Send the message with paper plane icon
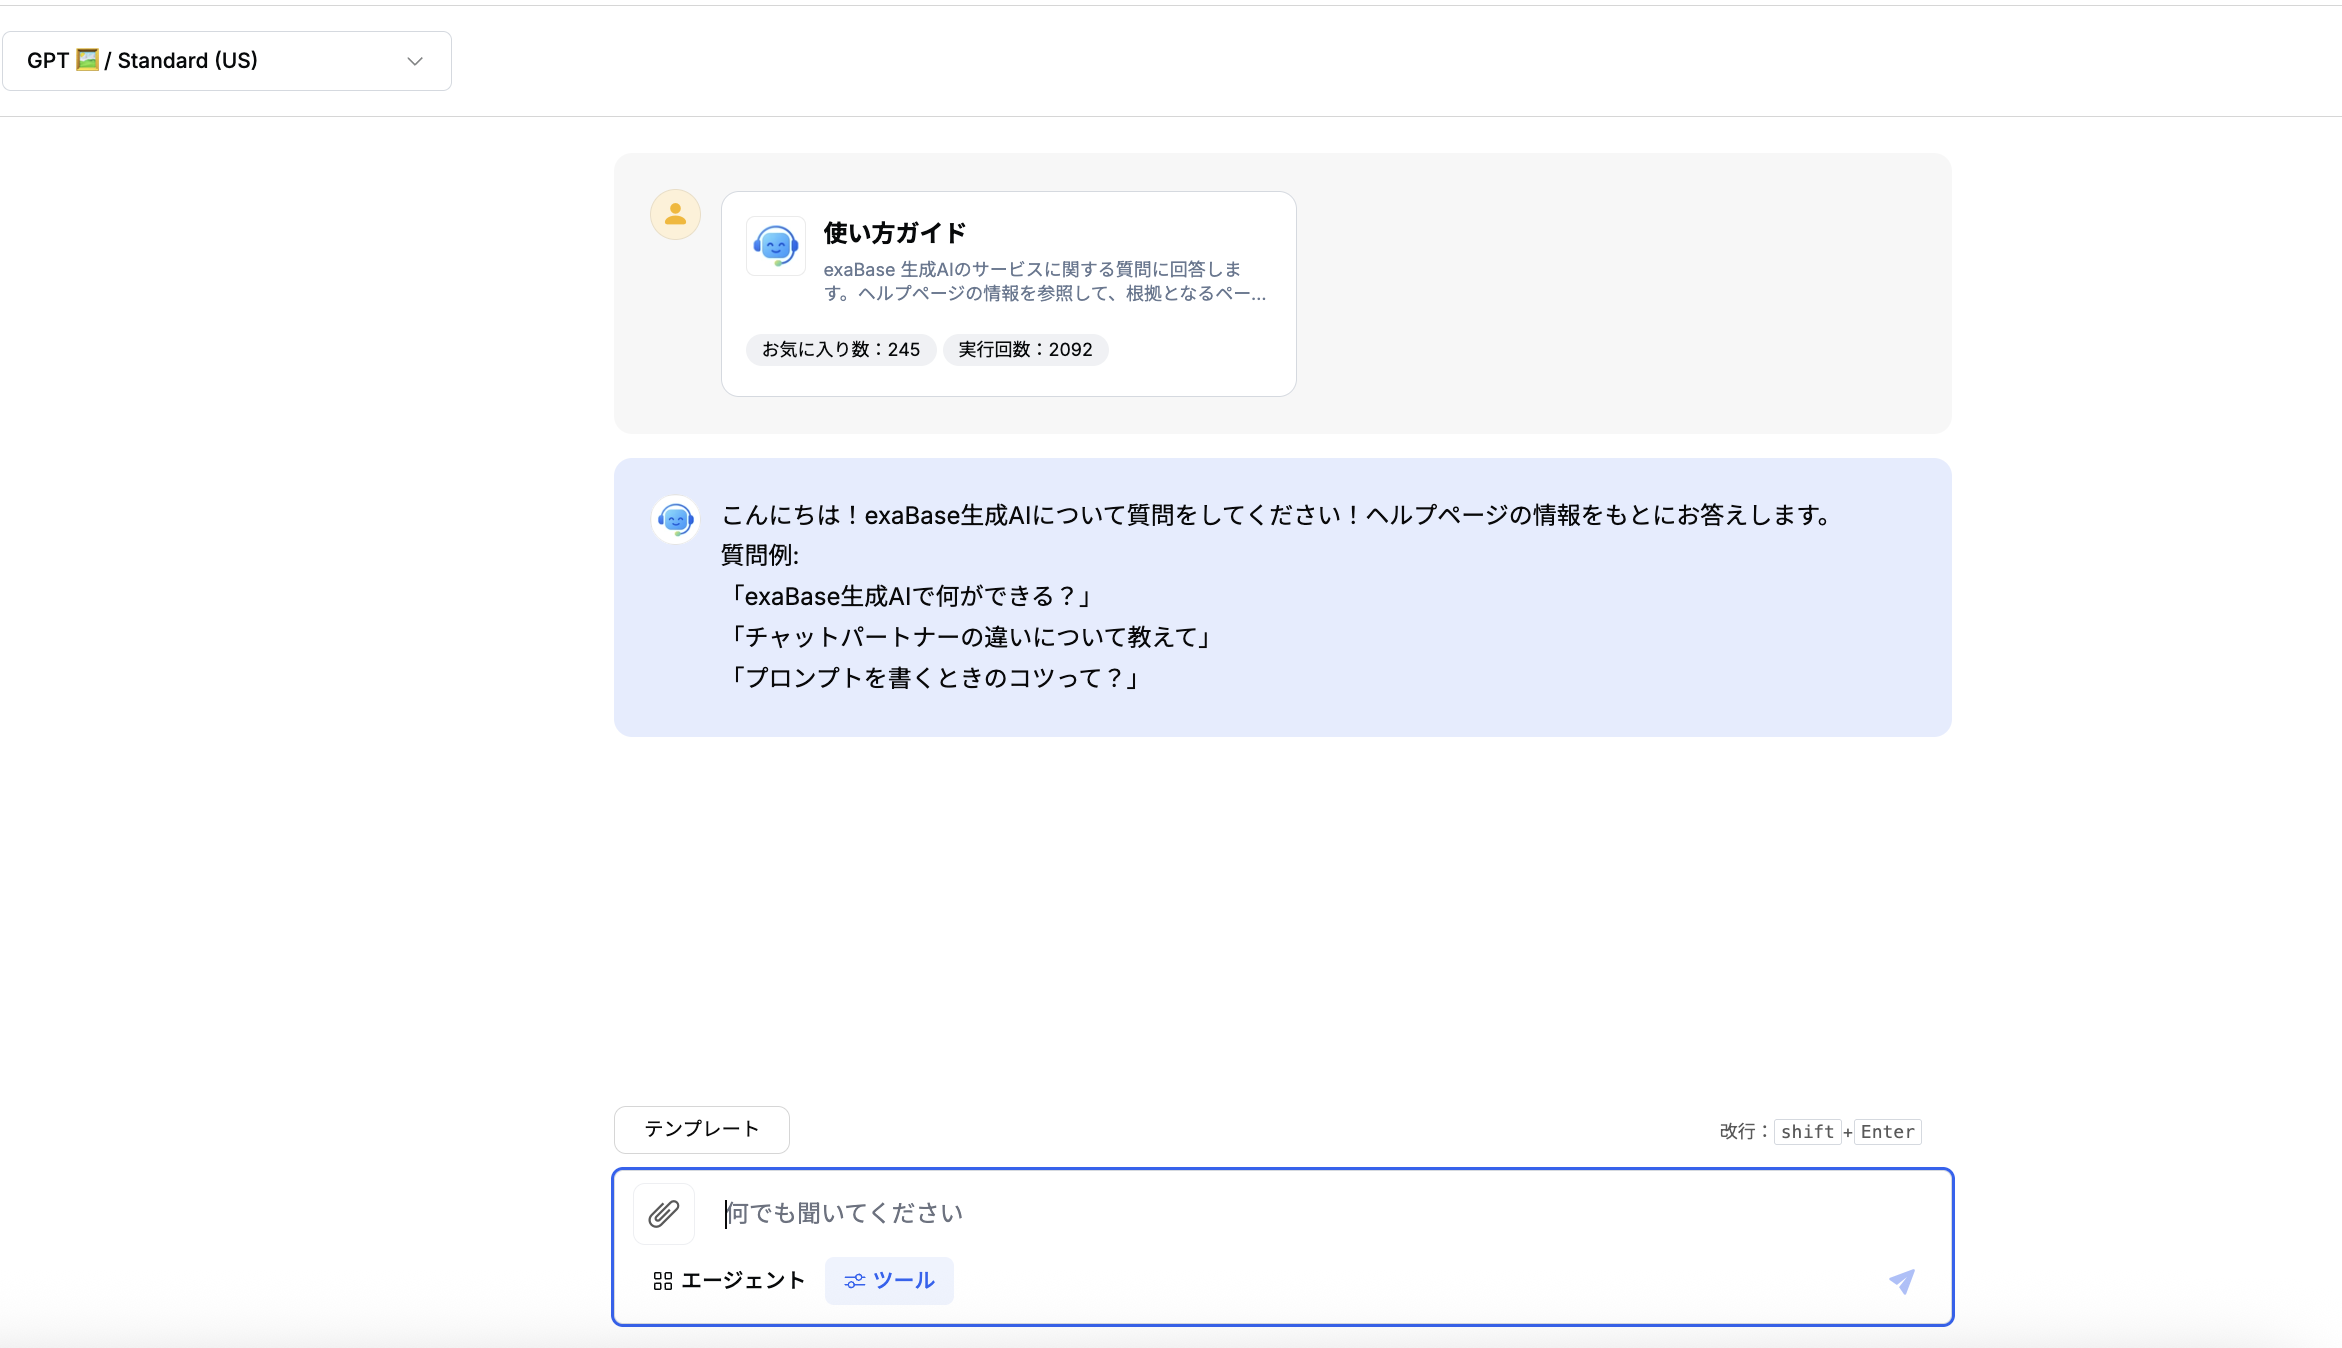Viewport: 2342px width, 1348px height. [1902, 1281]
